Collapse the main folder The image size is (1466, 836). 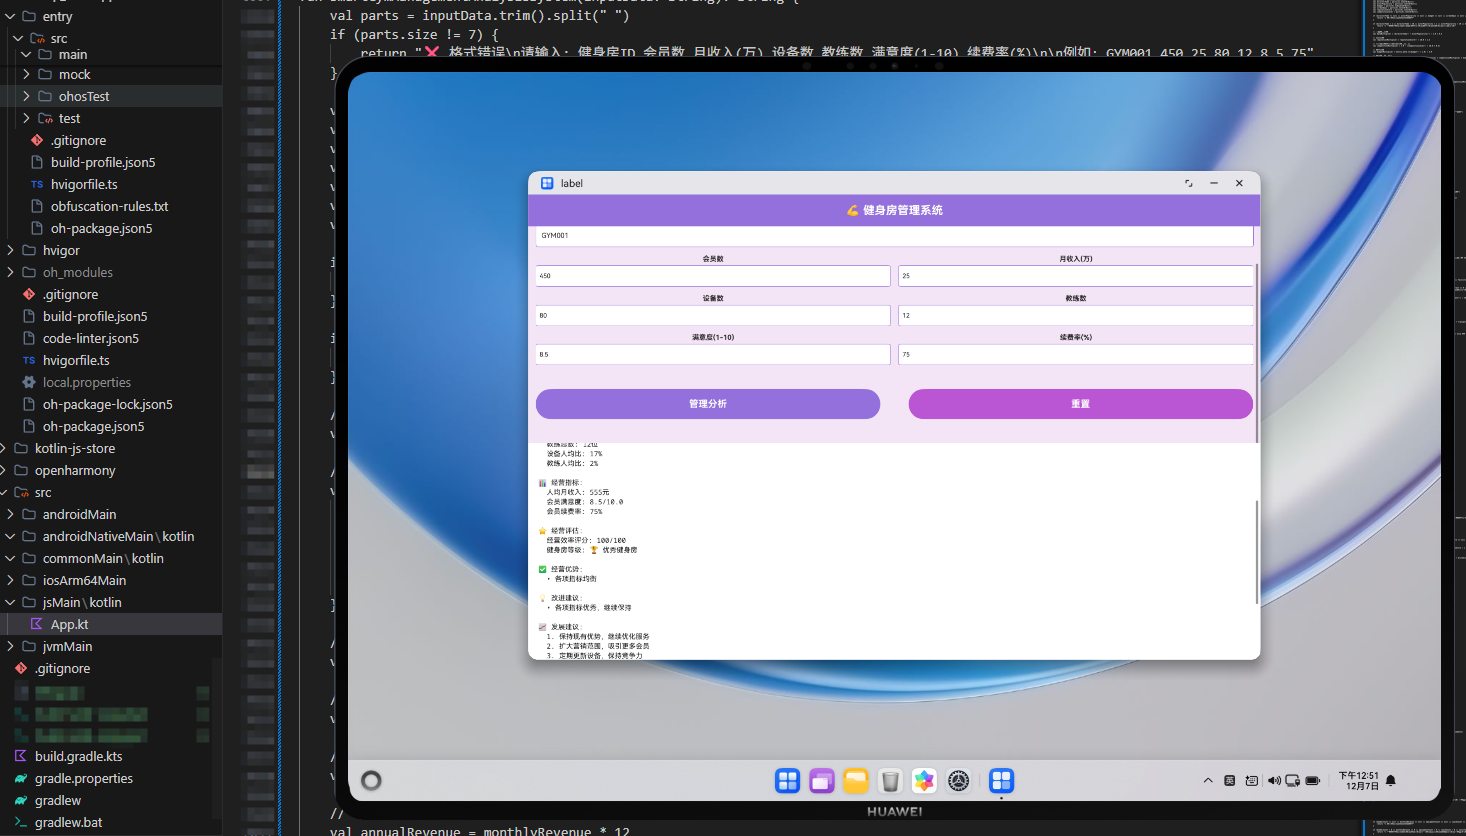[x=26, y=54]
